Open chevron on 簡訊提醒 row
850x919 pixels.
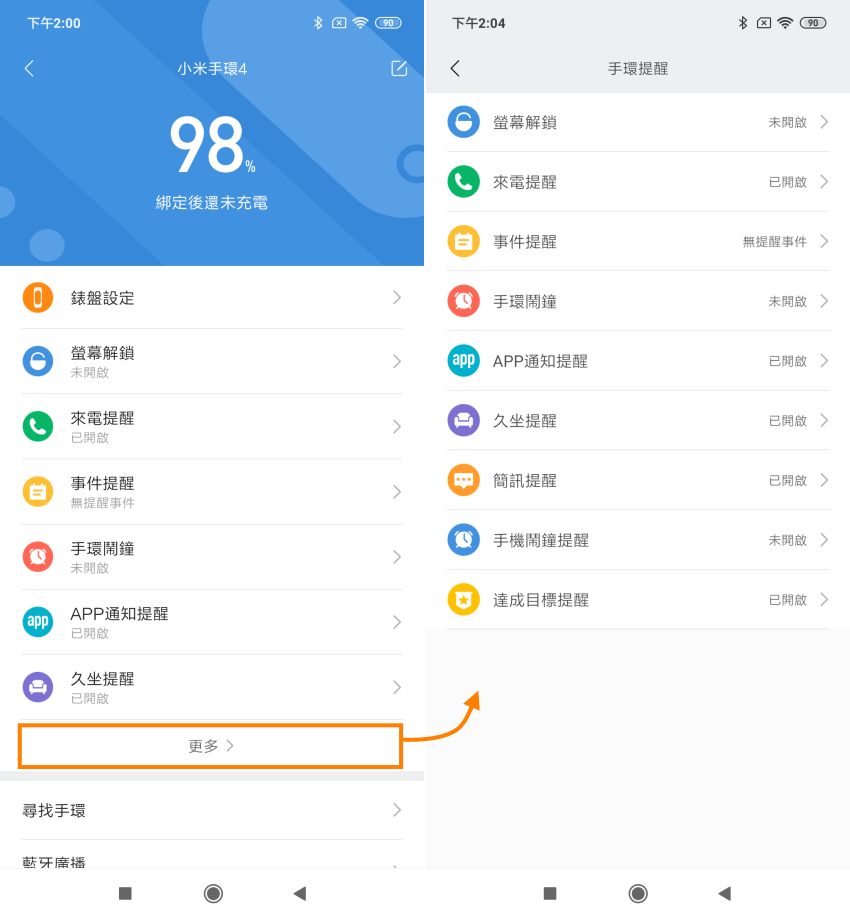tap(824, 480)
